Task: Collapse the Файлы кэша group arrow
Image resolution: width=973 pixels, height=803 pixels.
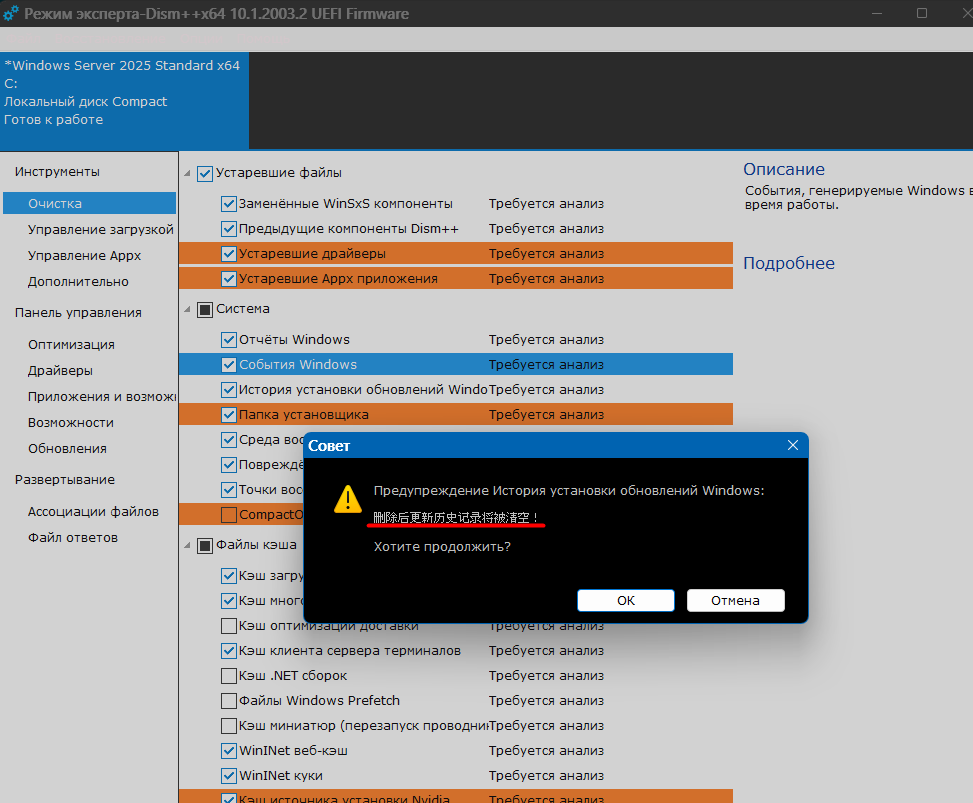Action: [188, 546]
